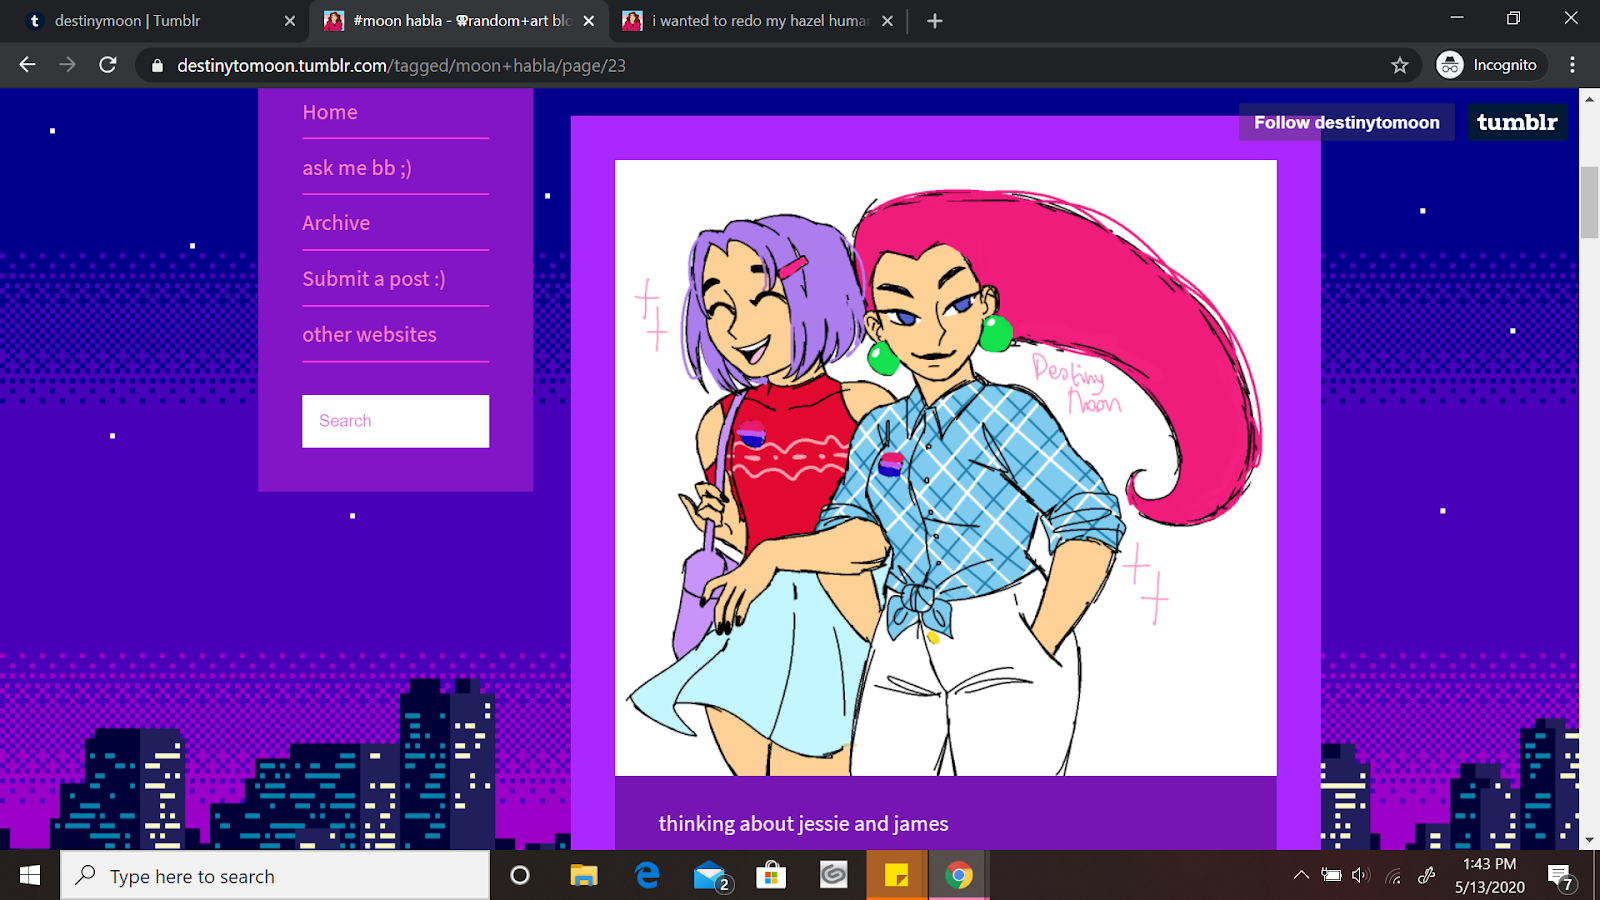The image size is (1600, 900).
Task: Click the pen workspace tray icon
Action: pyautogui.click(x=1427, y=875)
